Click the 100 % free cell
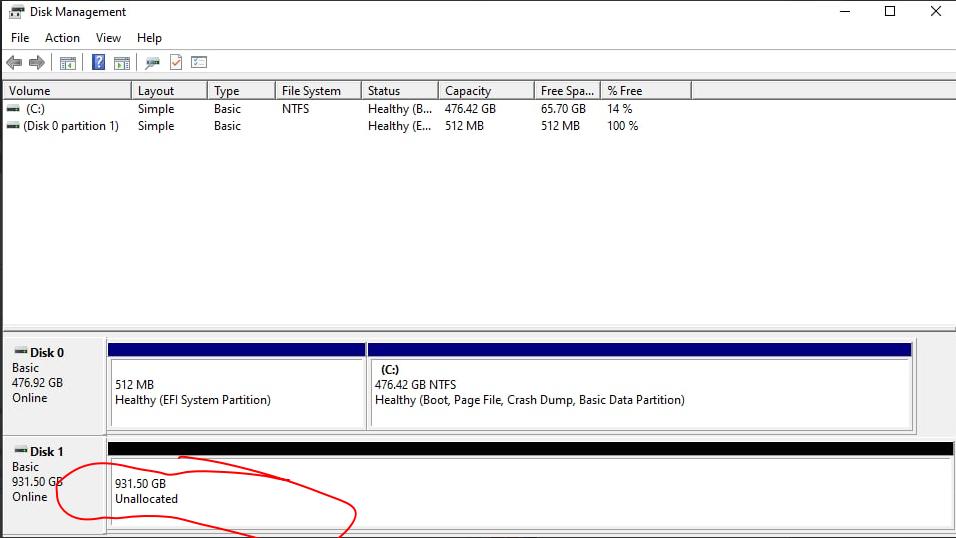The width and height of the screenshot is (956, 538). (x=622, y=126)
